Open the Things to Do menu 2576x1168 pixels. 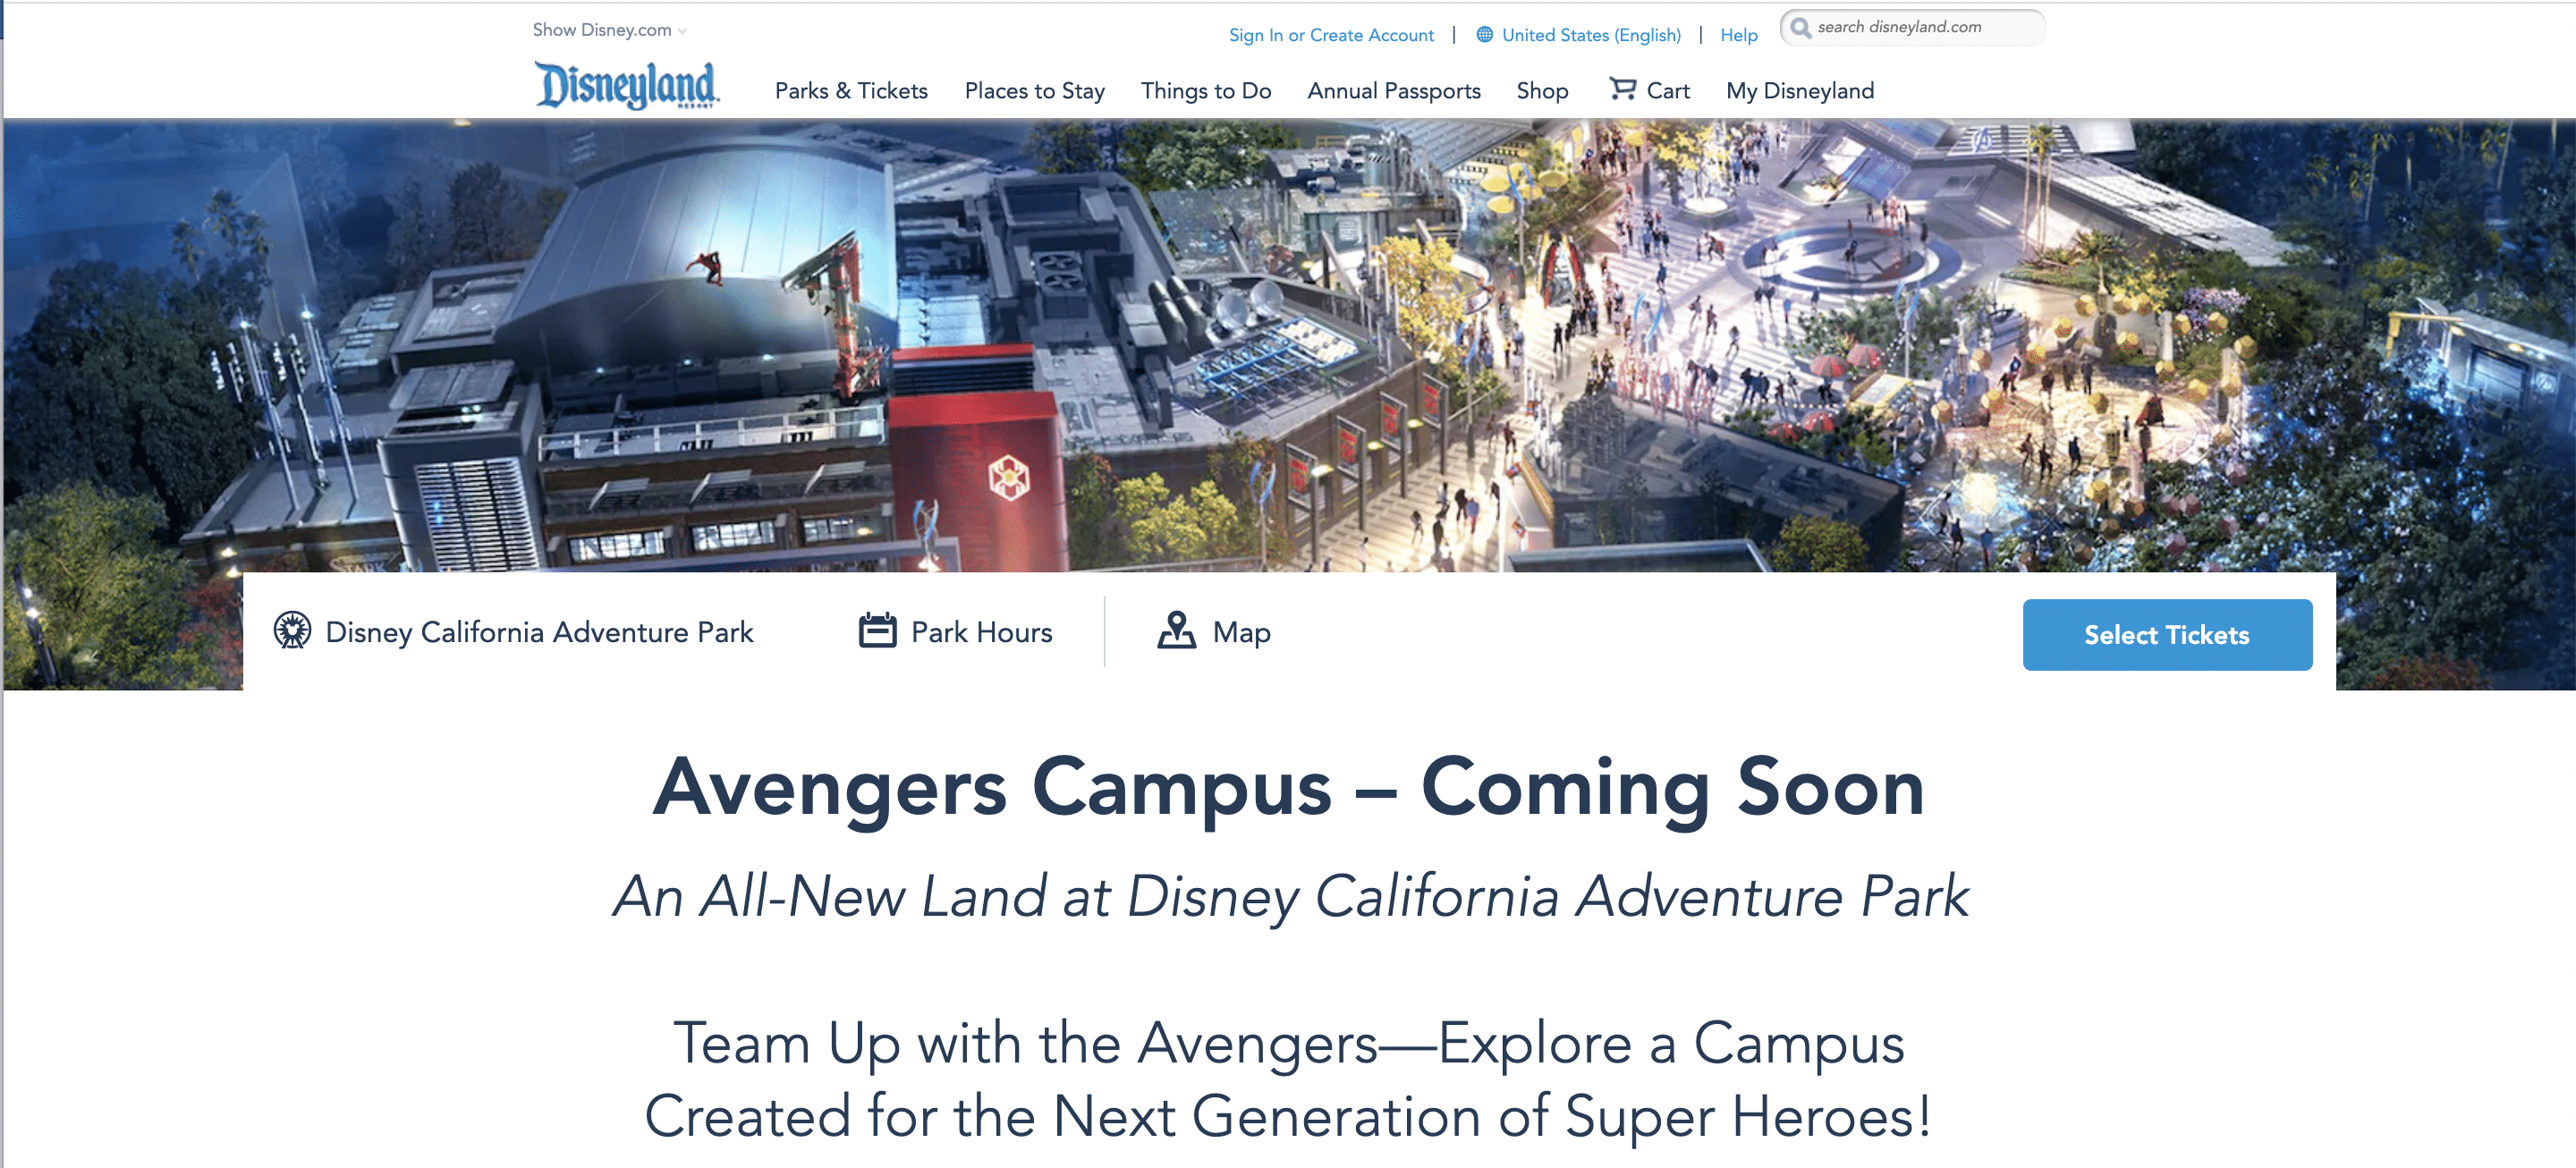tap(1205, 91)
